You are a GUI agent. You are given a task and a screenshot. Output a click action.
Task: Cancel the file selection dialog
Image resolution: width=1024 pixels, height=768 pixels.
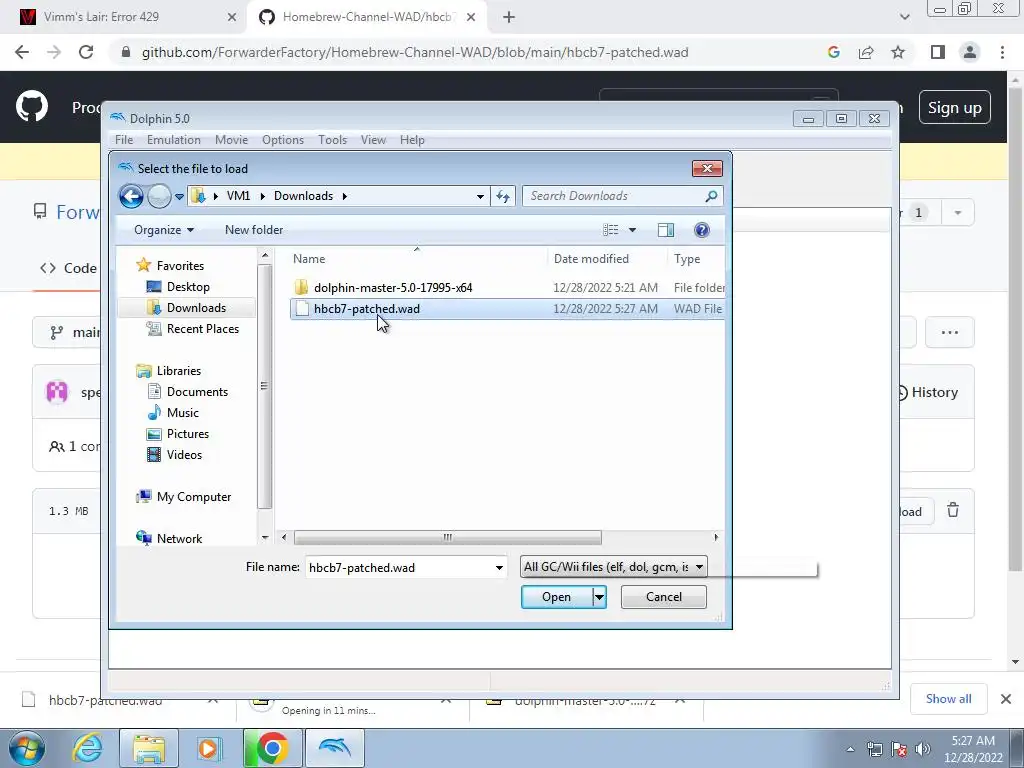[664, 597]
